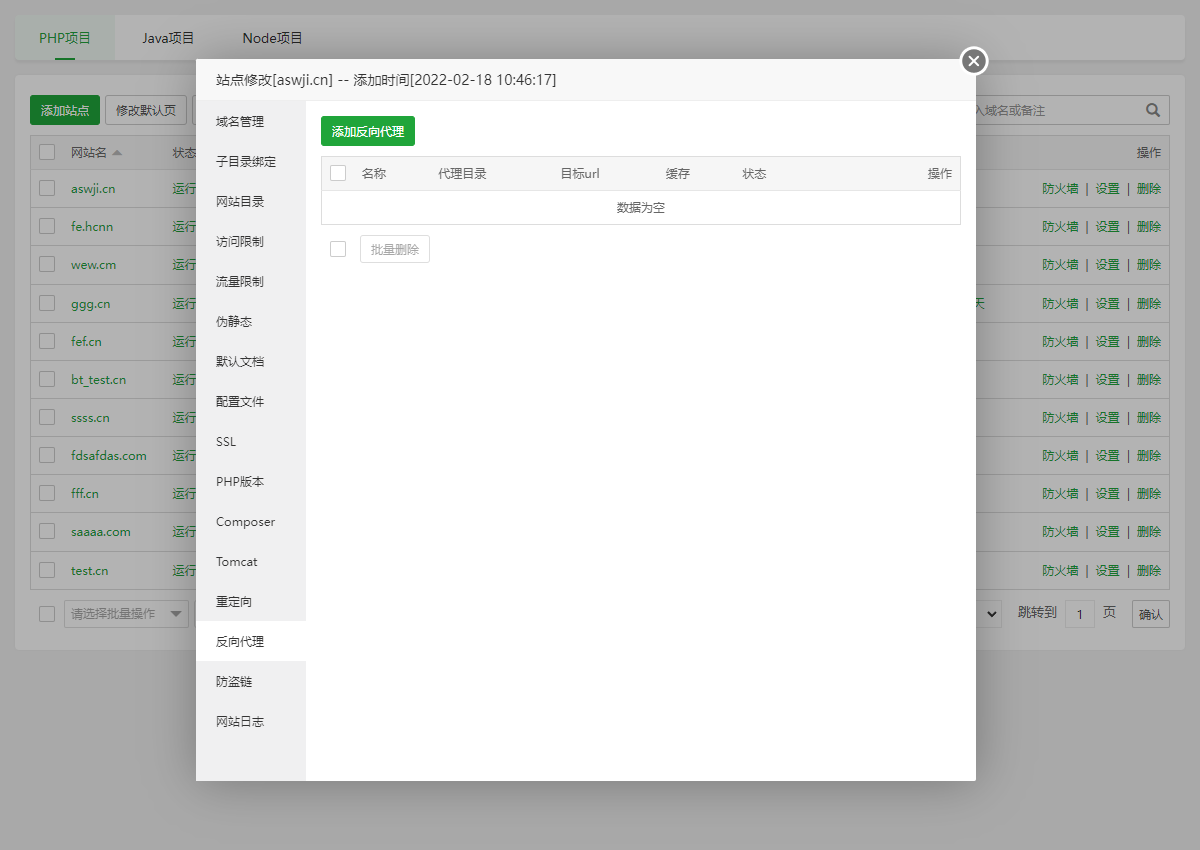Confirm page jump with 确认 button
This screenshot has height=850, width=1200.
coord(1150,613)
